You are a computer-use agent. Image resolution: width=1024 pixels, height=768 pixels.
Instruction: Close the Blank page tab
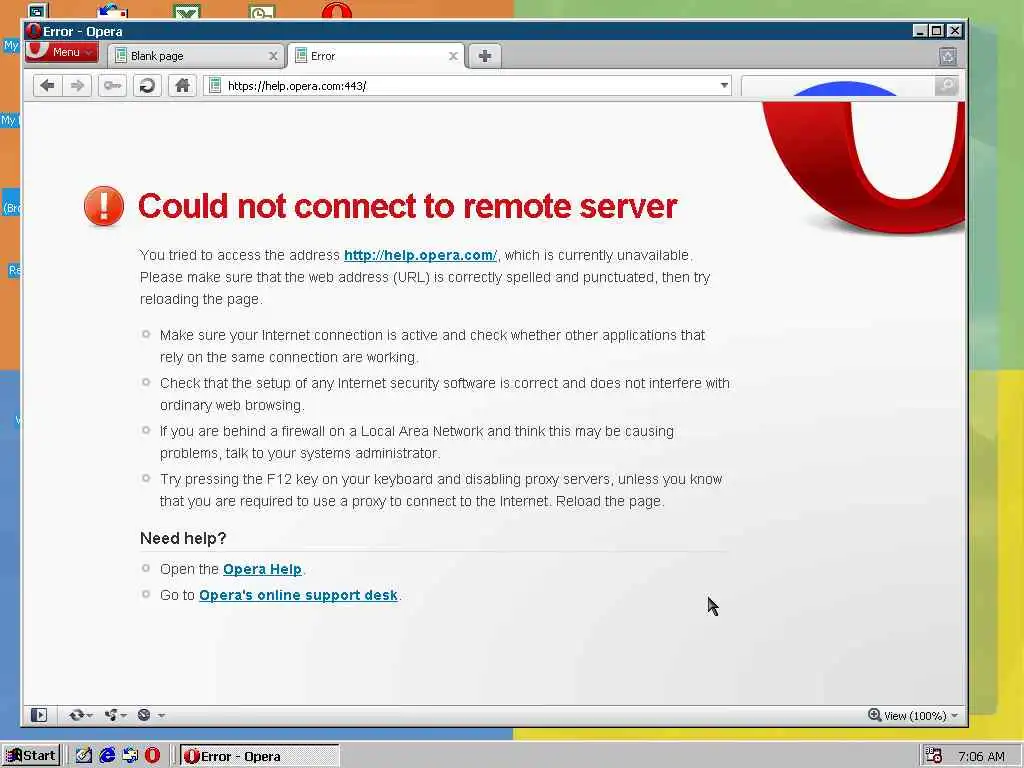[x=273, y=56]
